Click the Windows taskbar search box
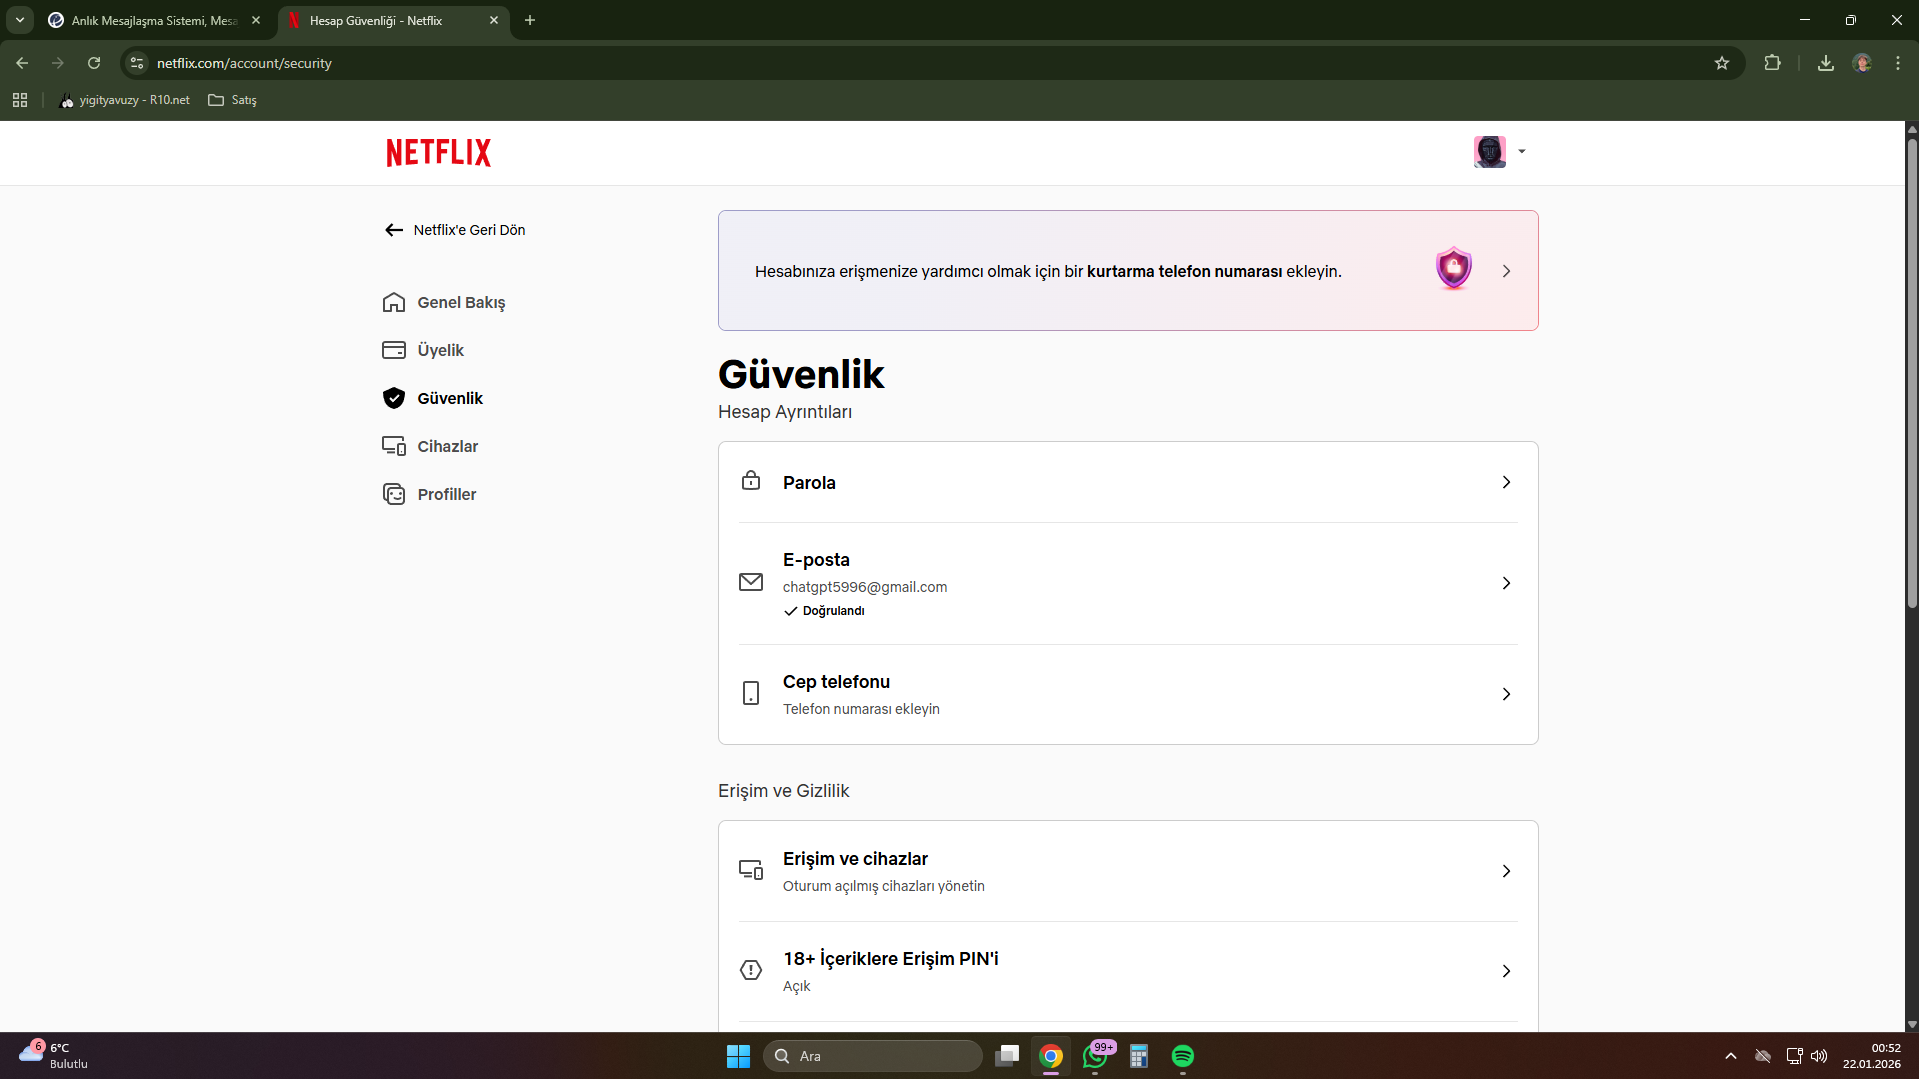This screenshot has height=1079, width=1919. 873,1056
